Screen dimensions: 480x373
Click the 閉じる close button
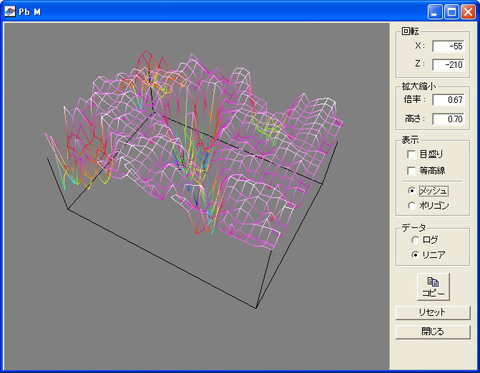click(x=433, y=332)
